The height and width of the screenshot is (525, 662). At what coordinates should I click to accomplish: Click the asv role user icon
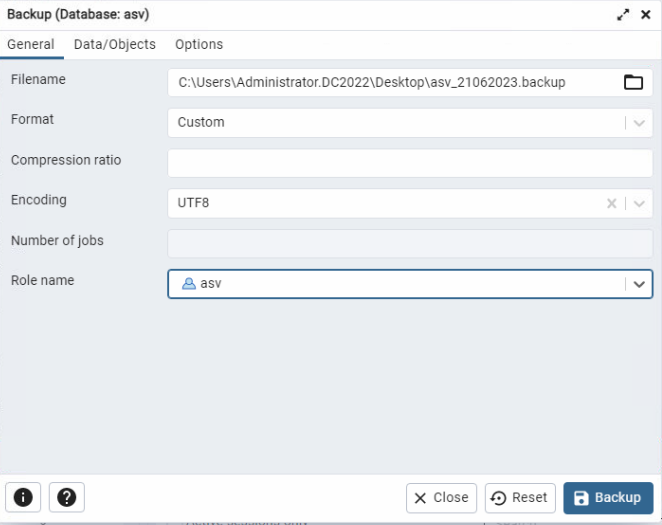[x=188, y=284]
